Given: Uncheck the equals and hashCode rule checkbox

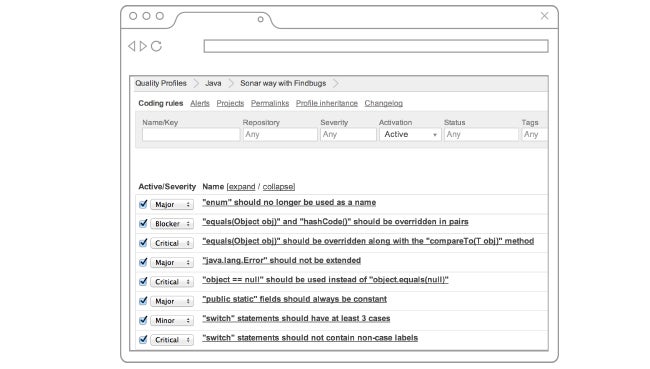Looking at the screenshot, I should 143,223.
